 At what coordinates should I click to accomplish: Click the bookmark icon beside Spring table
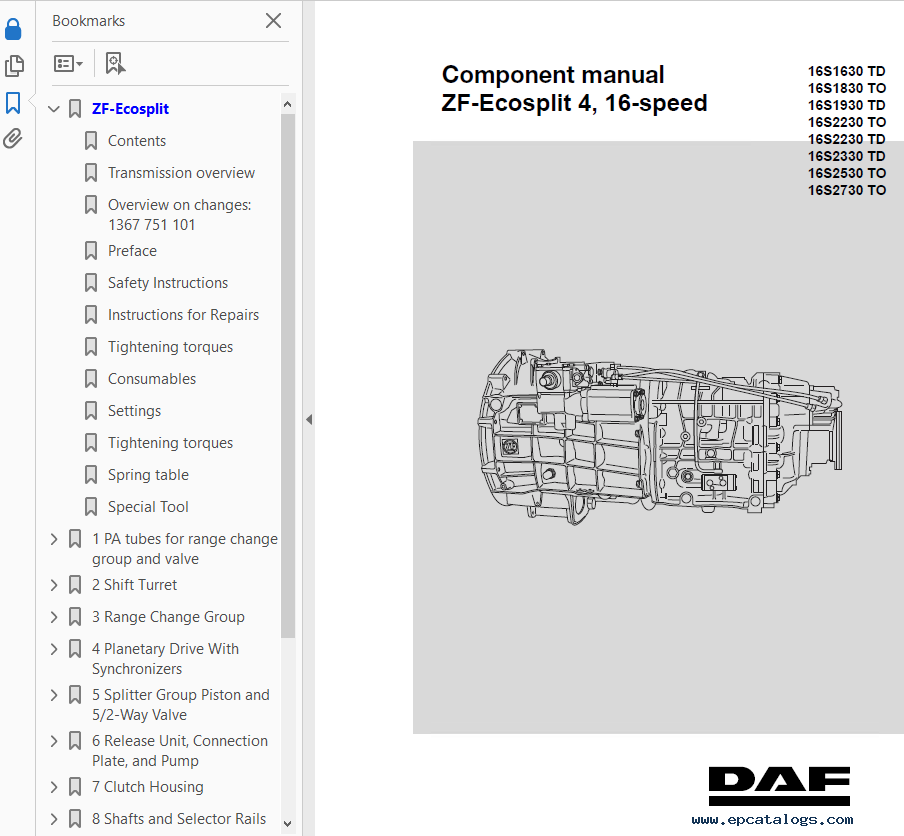click(91, 475)
